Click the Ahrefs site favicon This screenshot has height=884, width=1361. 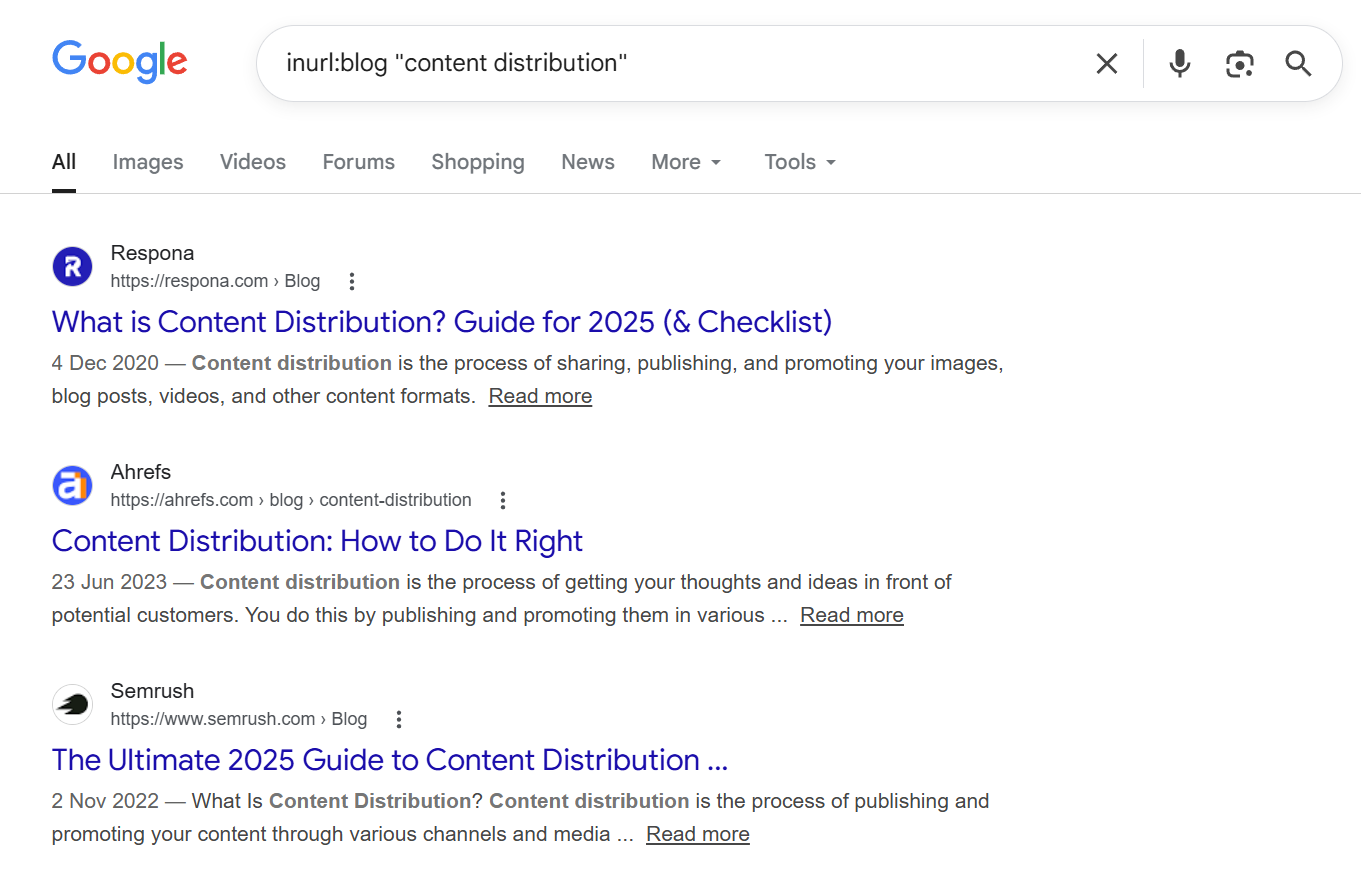(71, 485)
